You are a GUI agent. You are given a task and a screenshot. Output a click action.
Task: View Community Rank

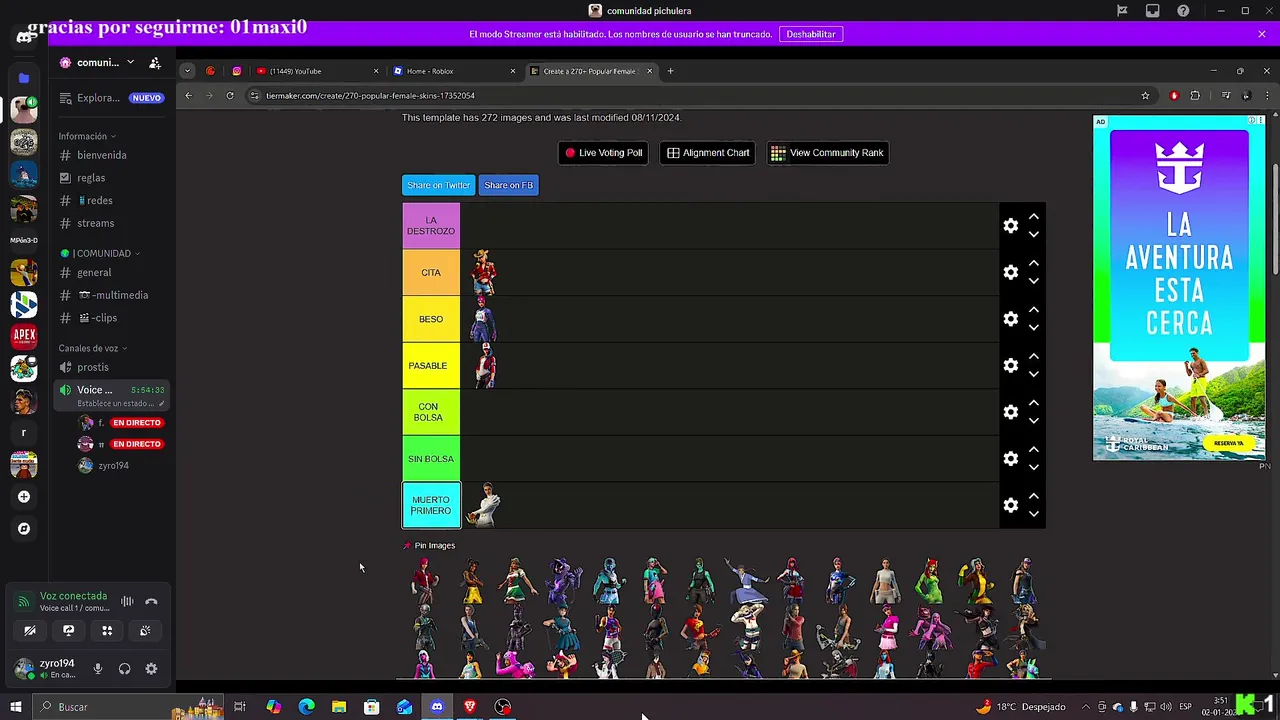click(x=827, y=153)
